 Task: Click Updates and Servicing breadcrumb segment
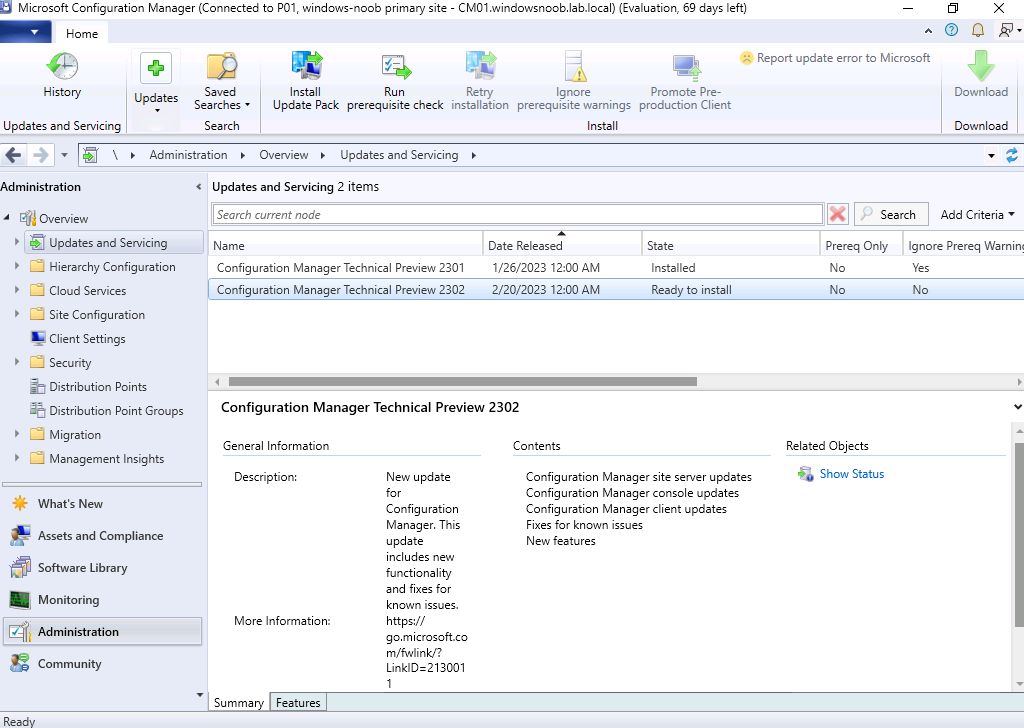(399, 155)
